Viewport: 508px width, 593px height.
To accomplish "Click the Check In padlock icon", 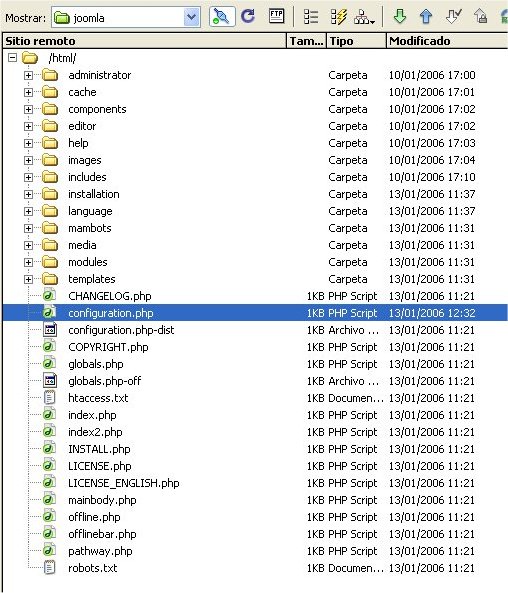I will (480, 17).
